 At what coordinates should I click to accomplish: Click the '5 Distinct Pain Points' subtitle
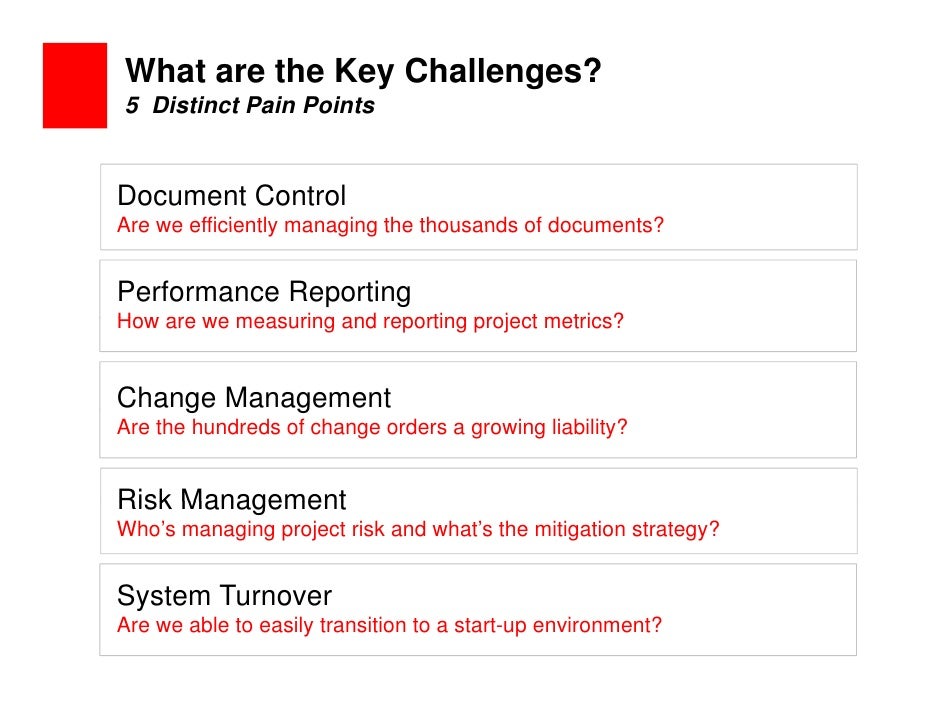tap(250, 105)
